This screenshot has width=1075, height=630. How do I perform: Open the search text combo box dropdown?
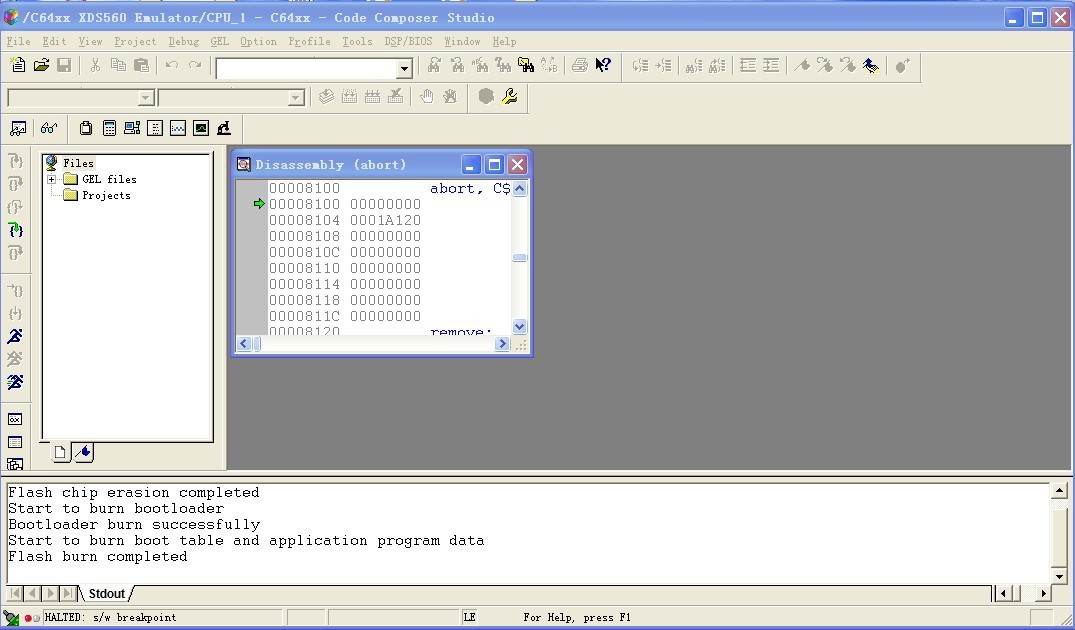tap(404, 68)
